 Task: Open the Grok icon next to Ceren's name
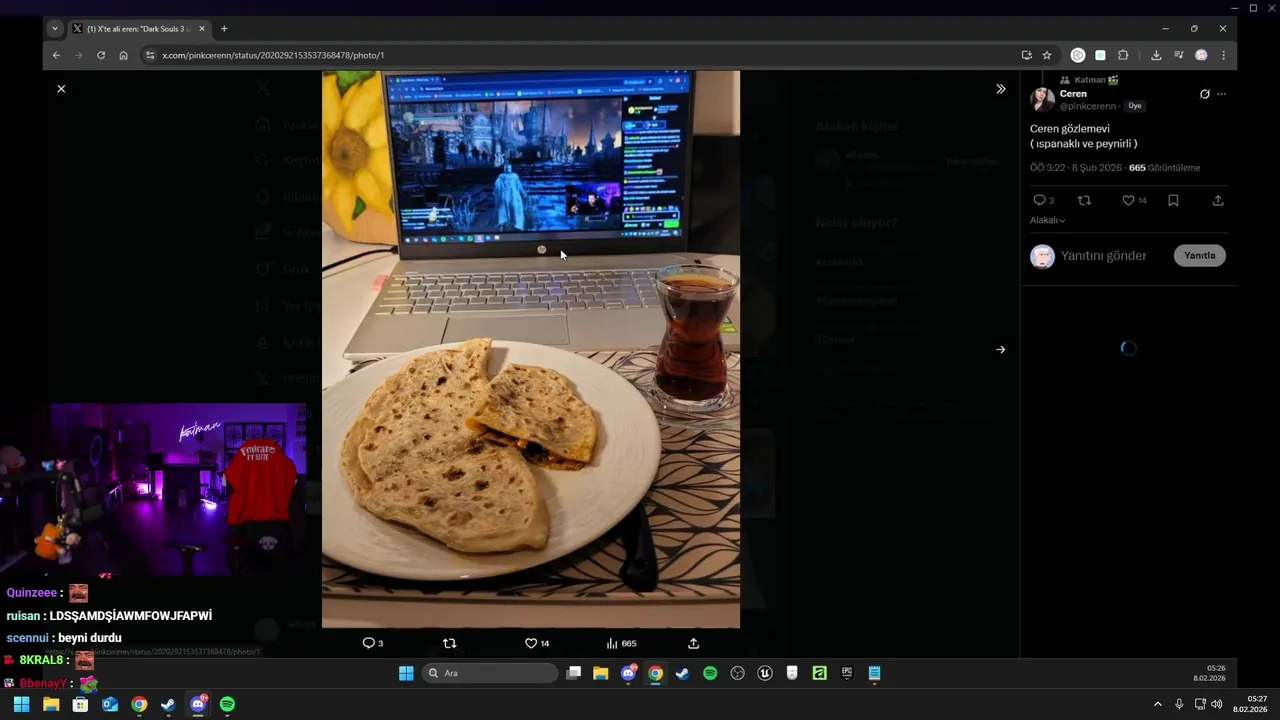(x=1205, y=94)
